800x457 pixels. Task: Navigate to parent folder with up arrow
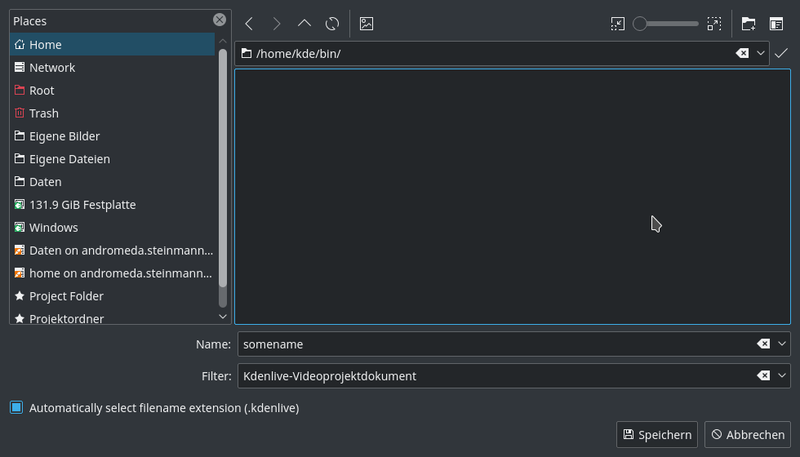click(x=304, y=23)
